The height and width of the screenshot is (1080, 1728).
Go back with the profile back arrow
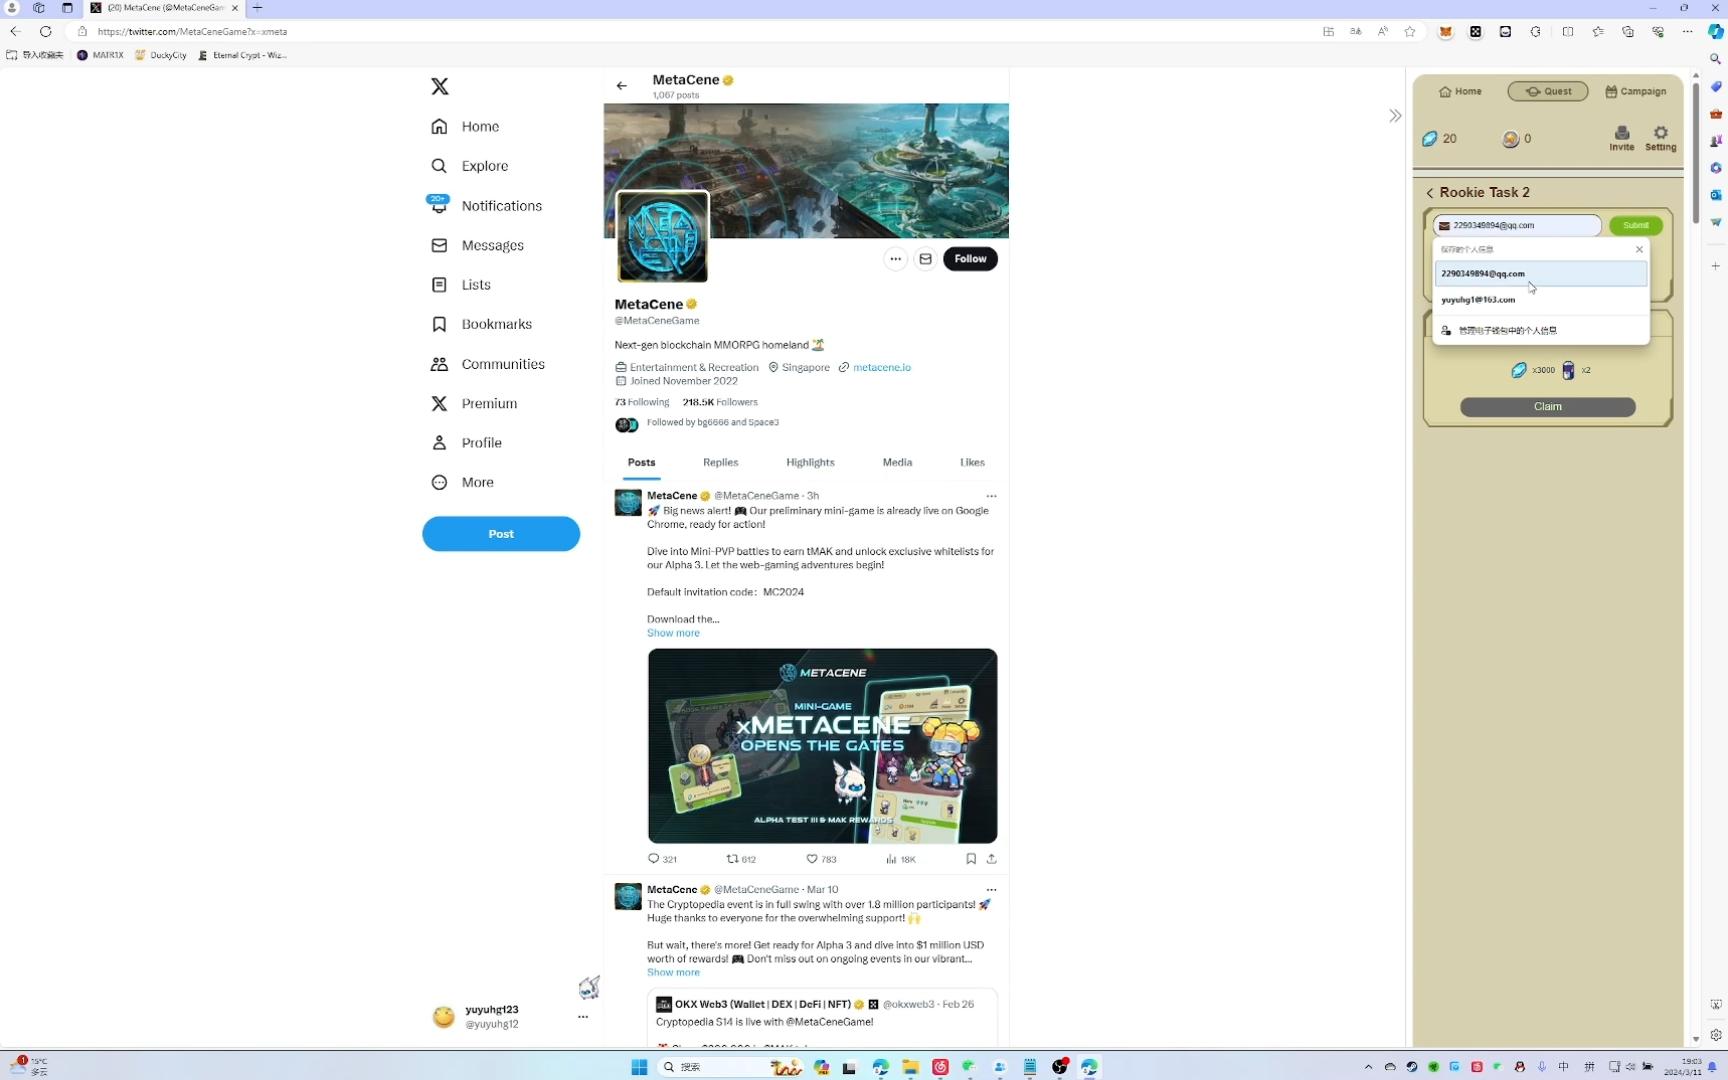[622, 86]
